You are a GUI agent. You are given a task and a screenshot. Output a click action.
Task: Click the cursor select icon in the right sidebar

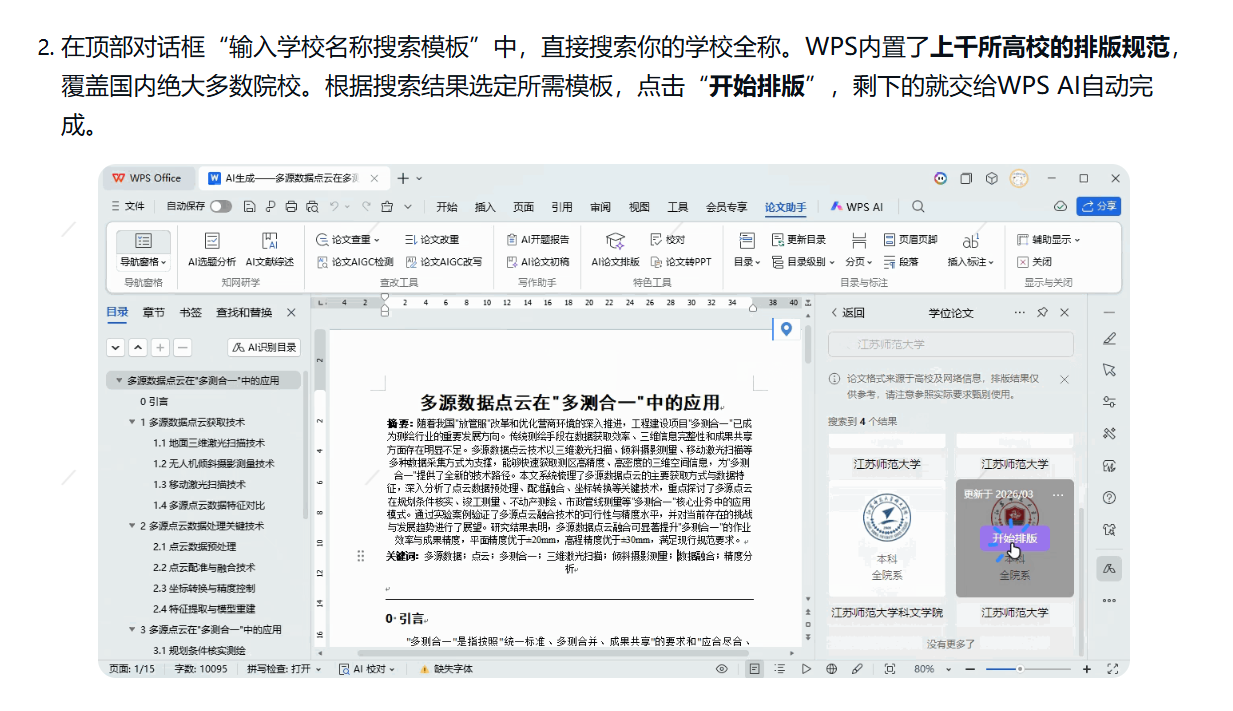coord(1109,370)
